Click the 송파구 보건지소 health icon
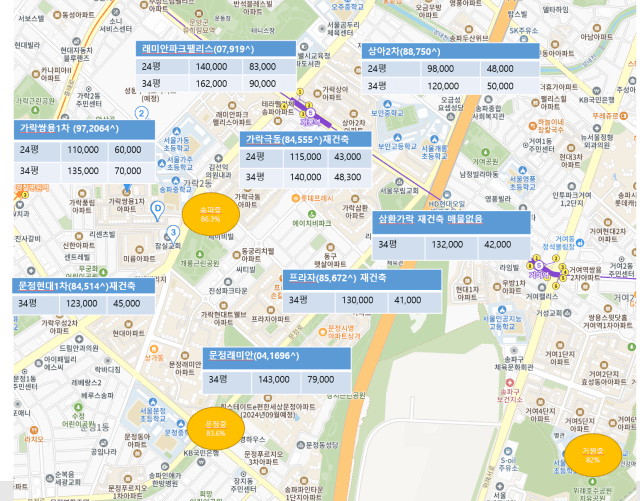640x501 pixels. pyautogui.click(x=509, y=383)
